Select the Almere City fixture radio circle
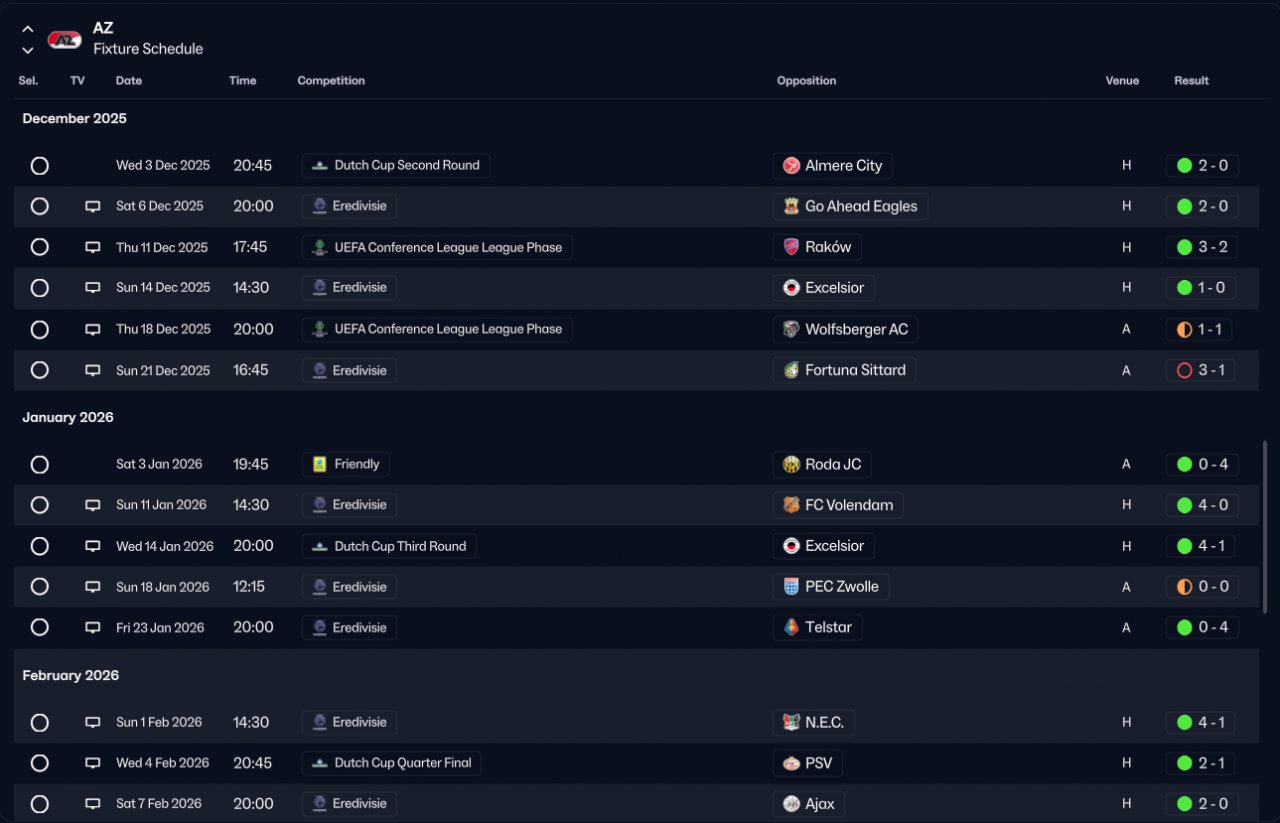Image resolution: width=1280 pixels, height=823 pixels. click(40, 166)
